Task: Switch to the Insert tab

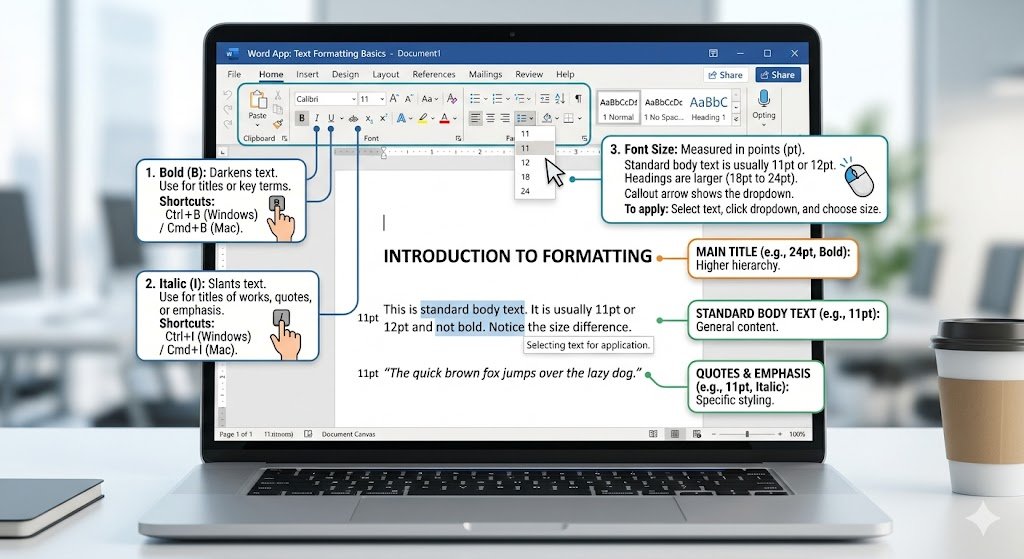Action: (307, 74)
